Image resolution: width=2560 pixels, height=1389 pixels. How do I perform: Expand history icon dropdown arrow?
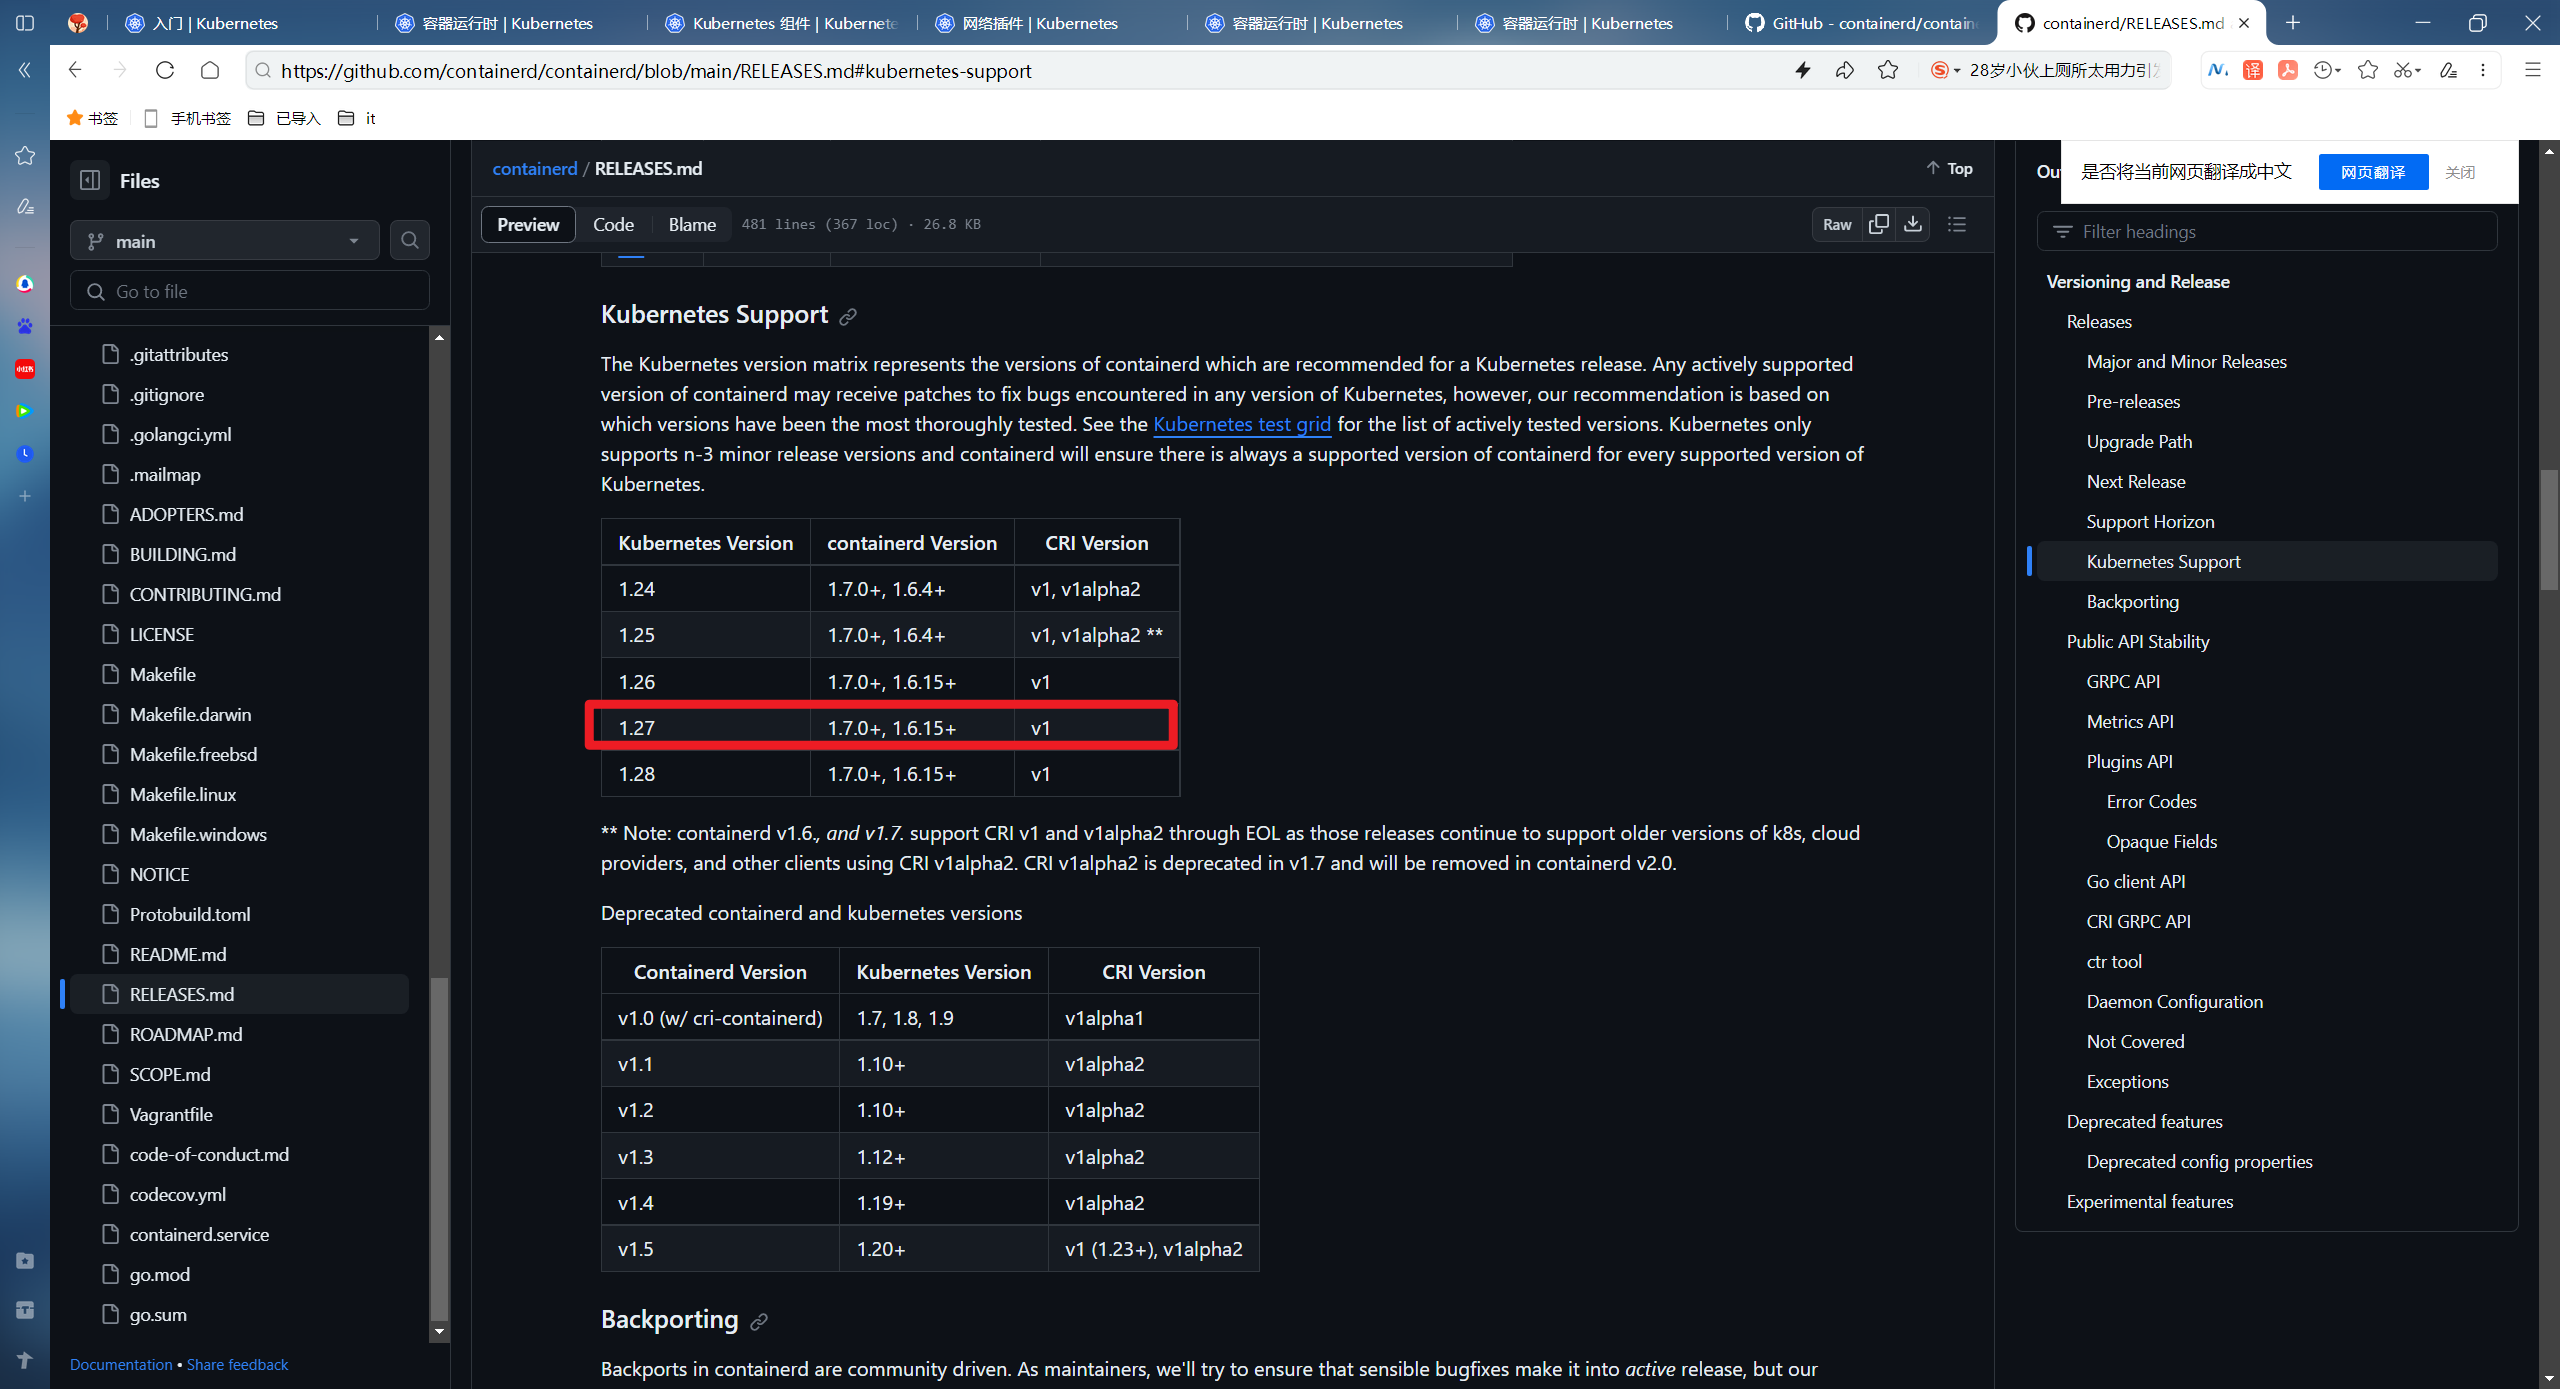coord(2338,70)
